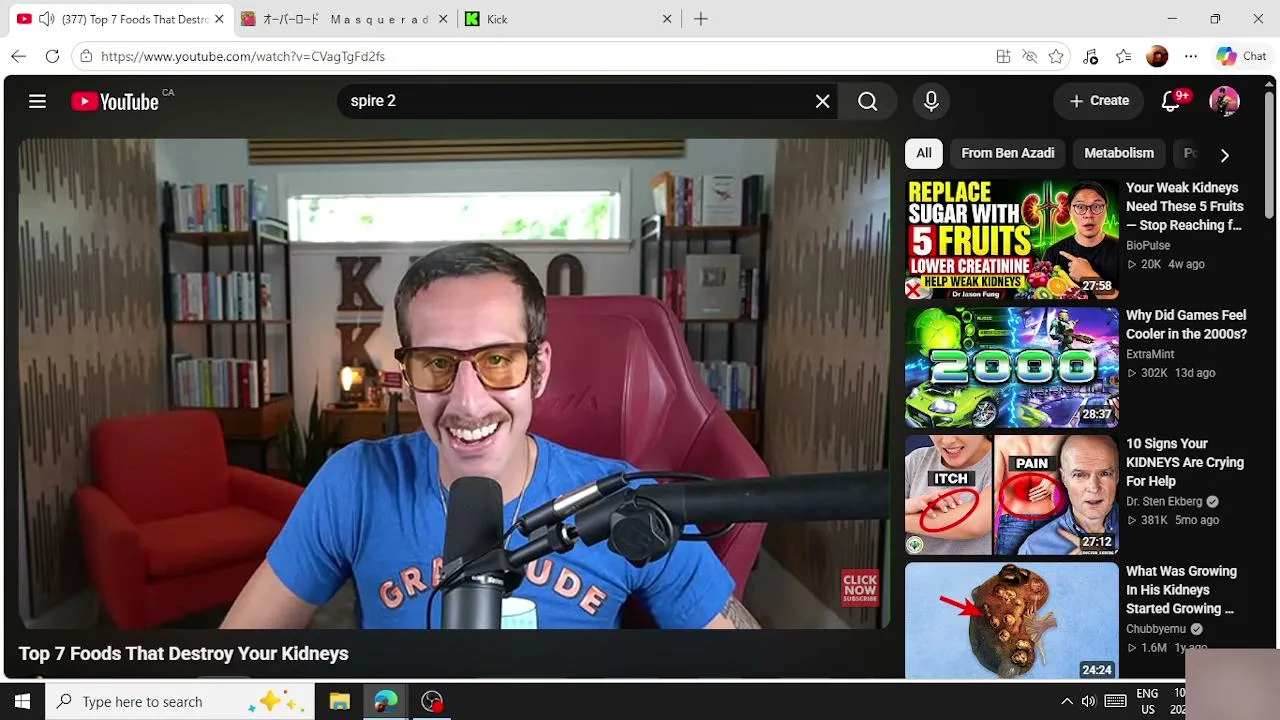Click the Windows taskbar search box
The width and height of the screenshot is (1280, 720).
178,701
